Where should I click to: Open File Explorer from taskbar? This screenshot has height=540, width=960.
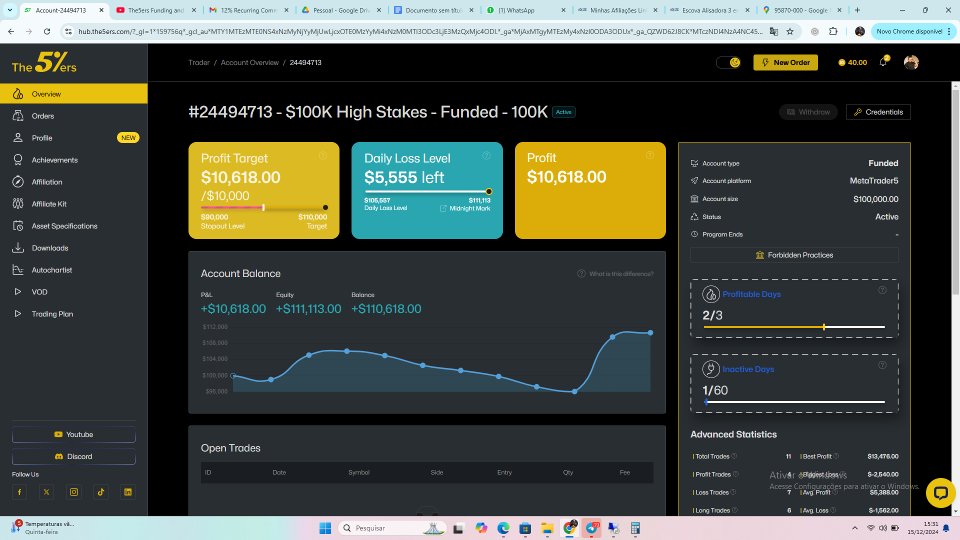[547, 528]
